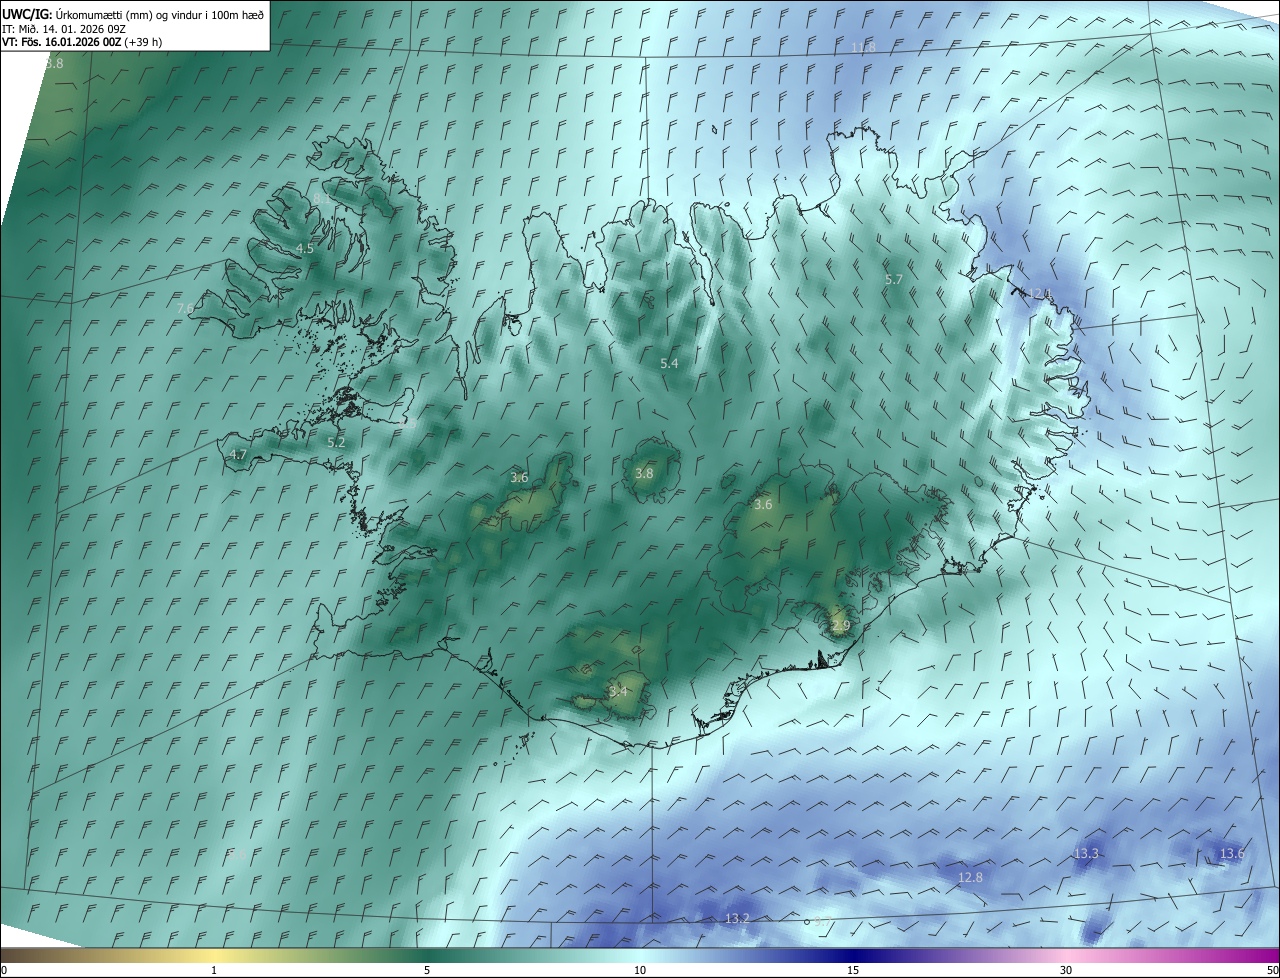Click the 2.9 value label
Image resolution: width=1280 pixels, height=978 pixels.
(x=840, y=626)
